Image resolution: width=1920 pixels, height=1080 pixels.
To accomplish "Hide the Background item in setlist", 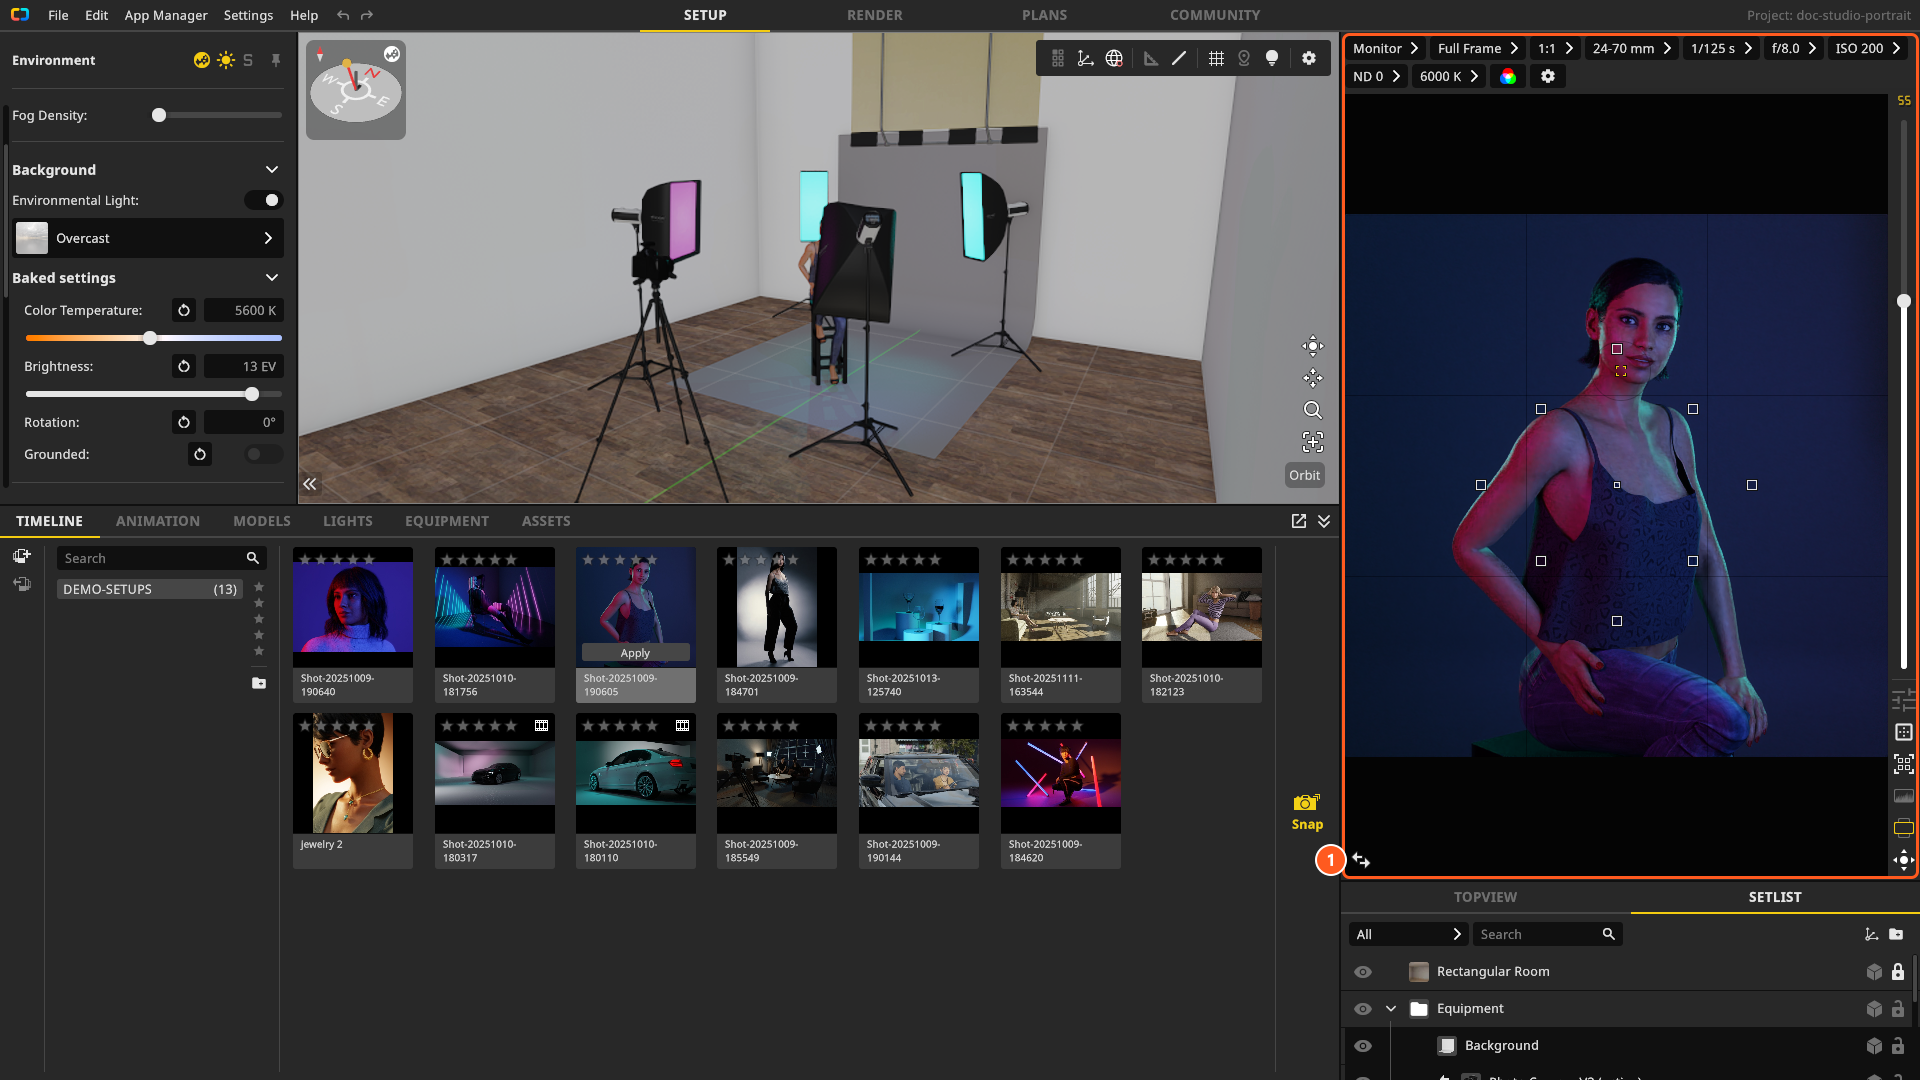I will point(1363,1046).
